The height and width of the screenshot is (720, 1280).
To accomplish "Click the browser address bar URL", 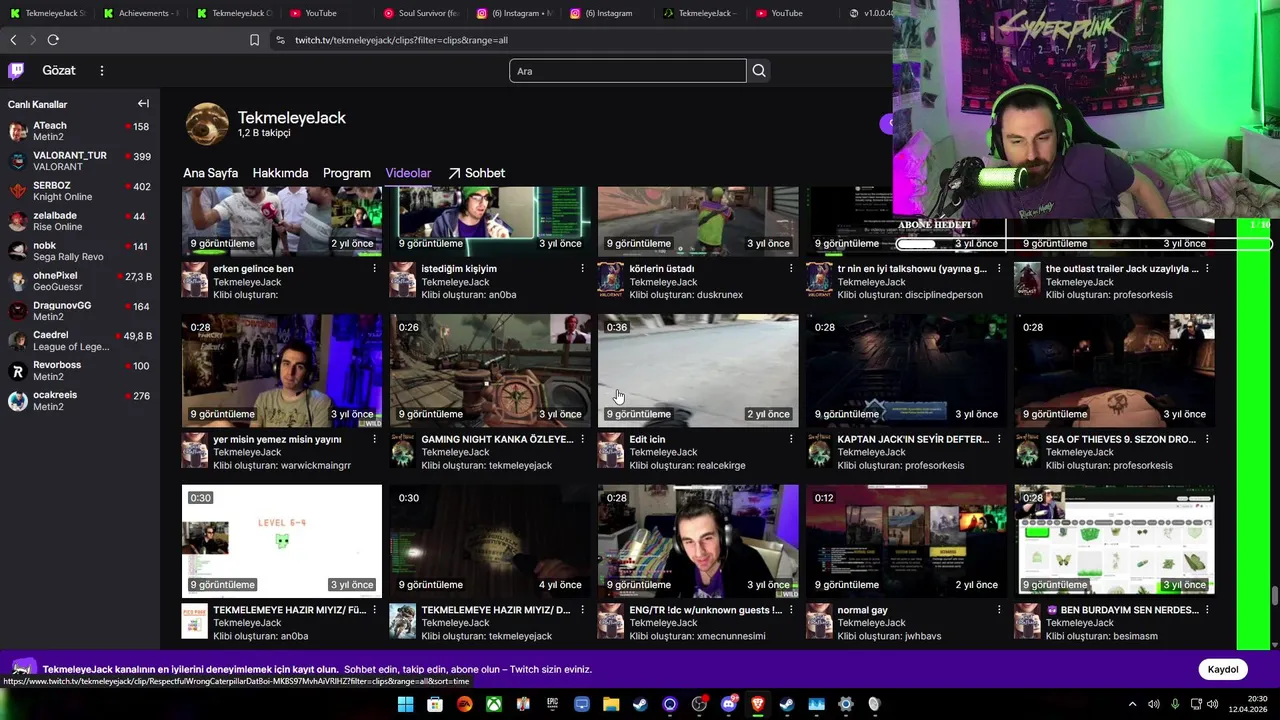I will pos(401,40).
